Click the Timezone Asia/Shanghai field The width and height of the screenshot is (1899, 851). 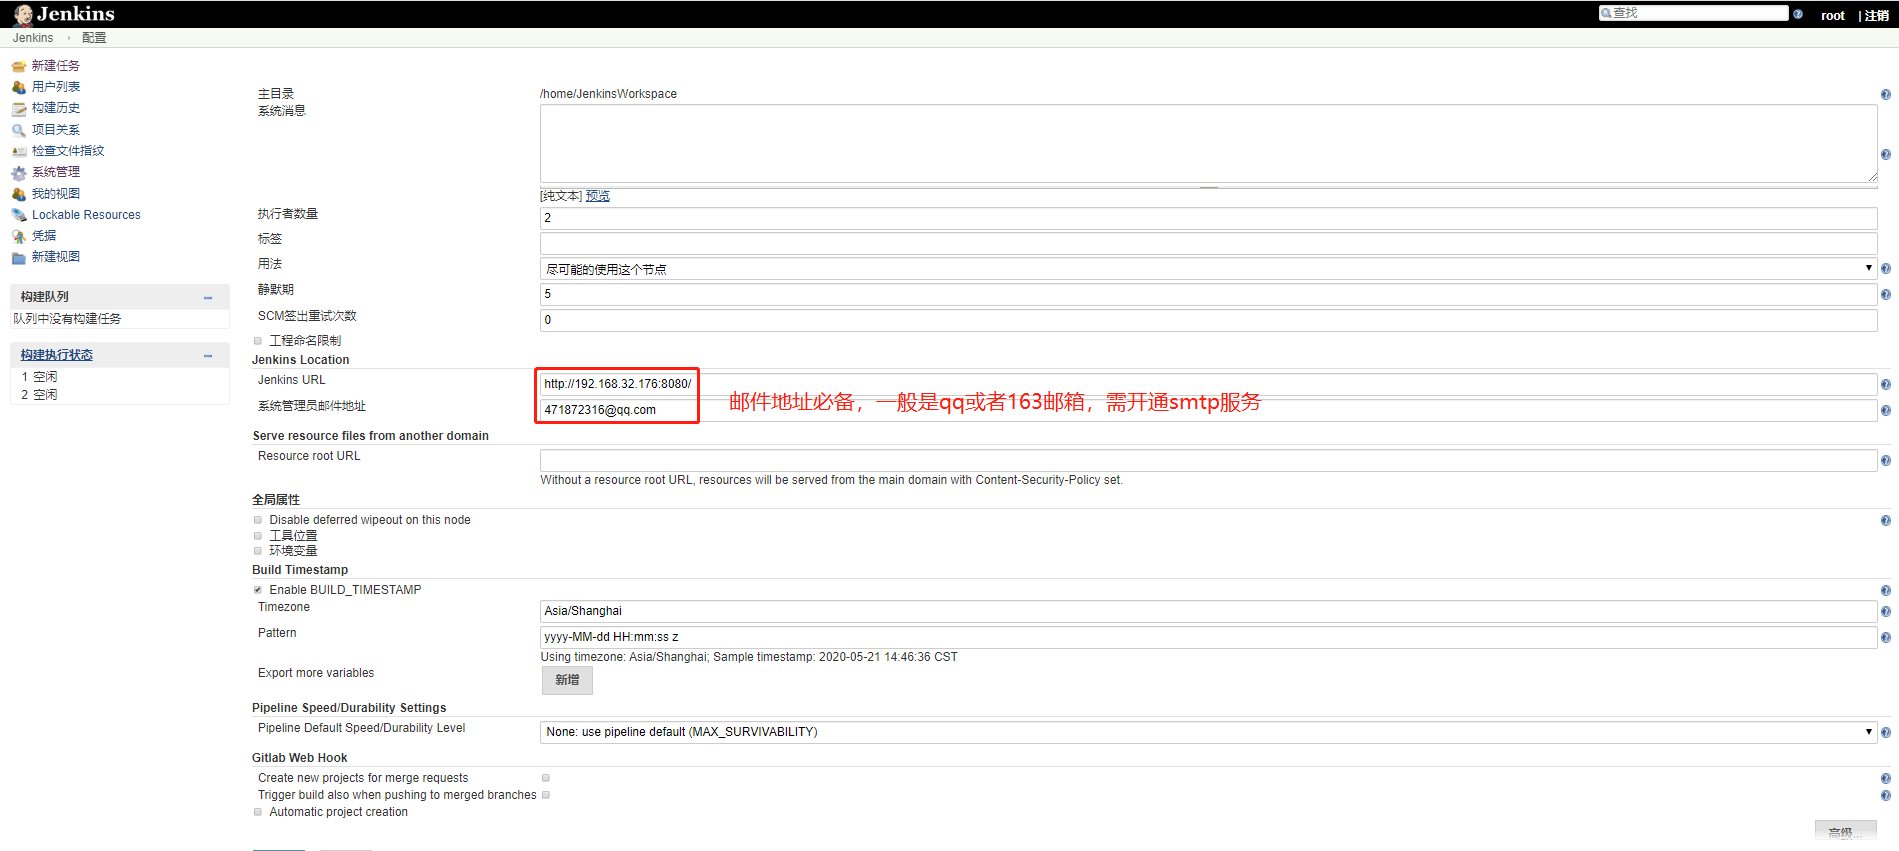point(1208,611)
